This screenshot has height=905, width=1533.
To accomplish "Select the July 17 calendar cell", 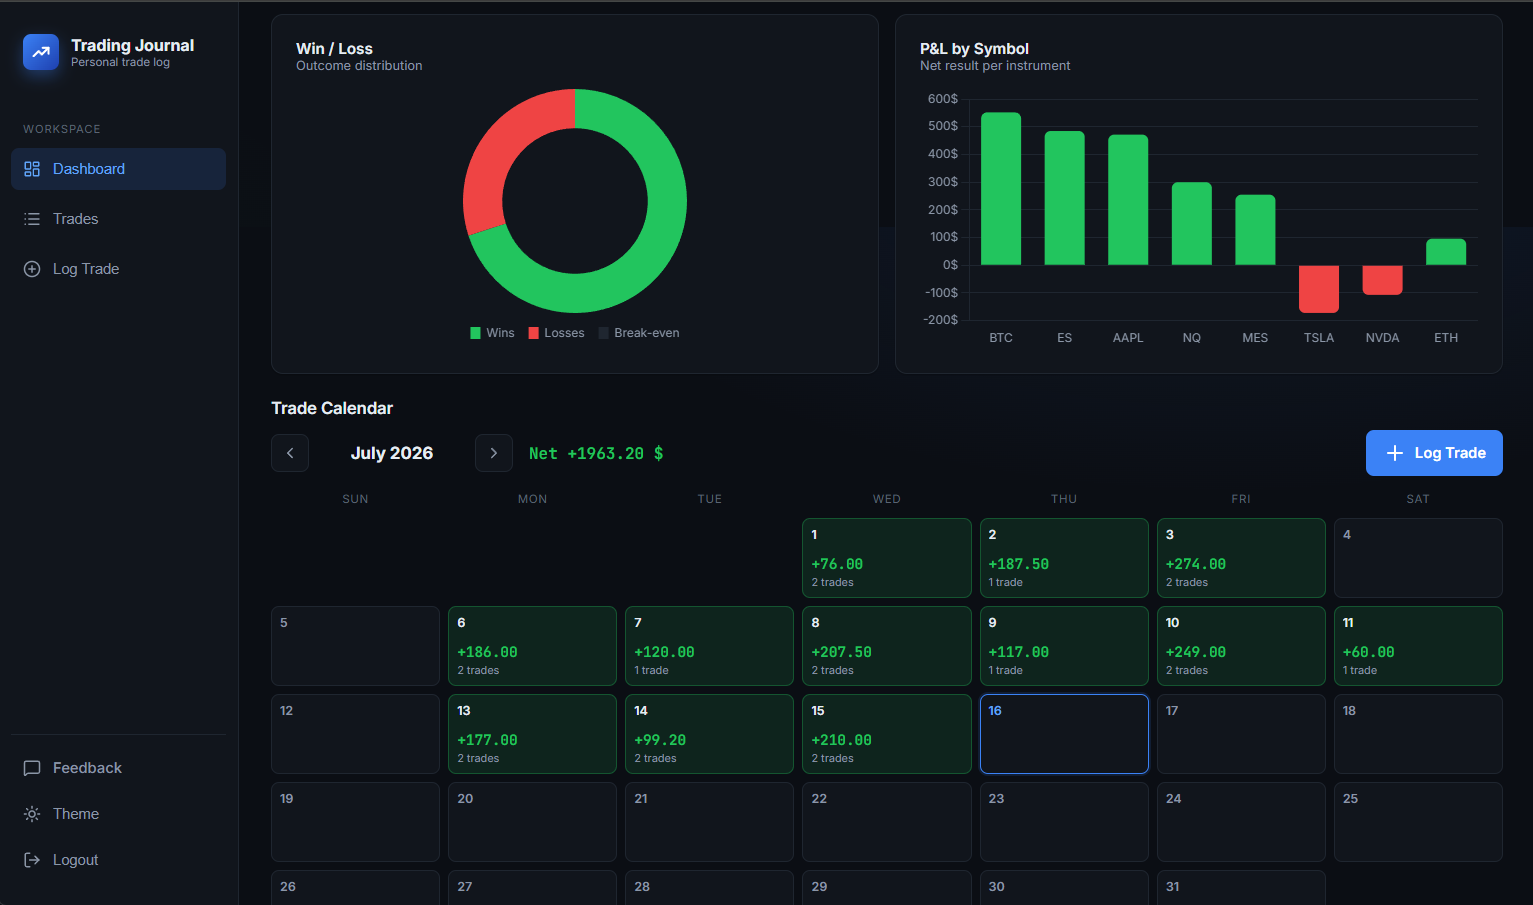I will point(1241,734).
